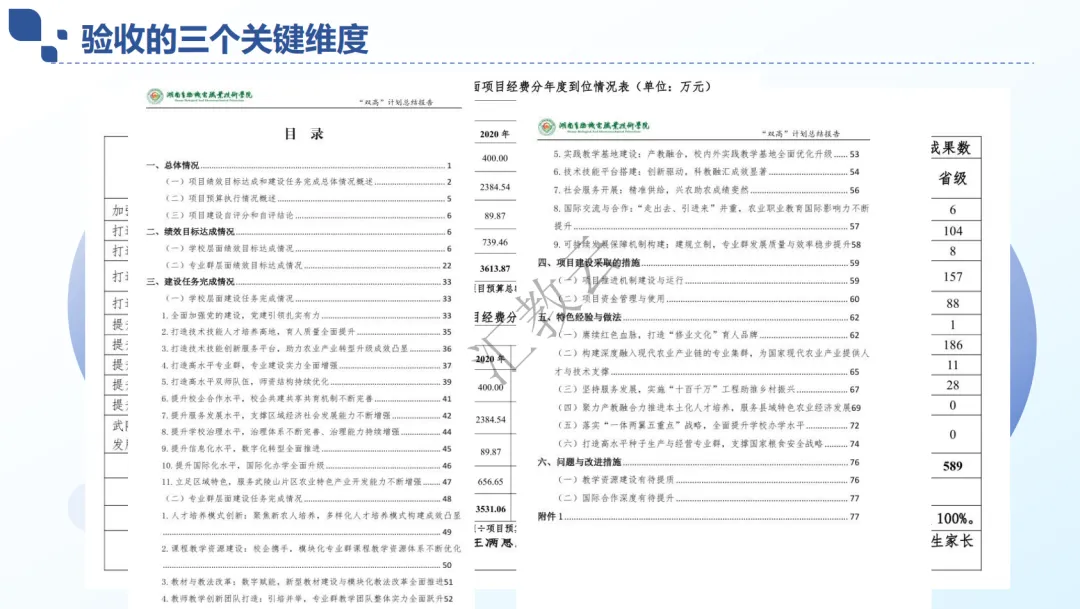Select '(一)学校层面绩效目标达成情况' line
This screenshot has height=609, width=1080.
coord(308,249)
